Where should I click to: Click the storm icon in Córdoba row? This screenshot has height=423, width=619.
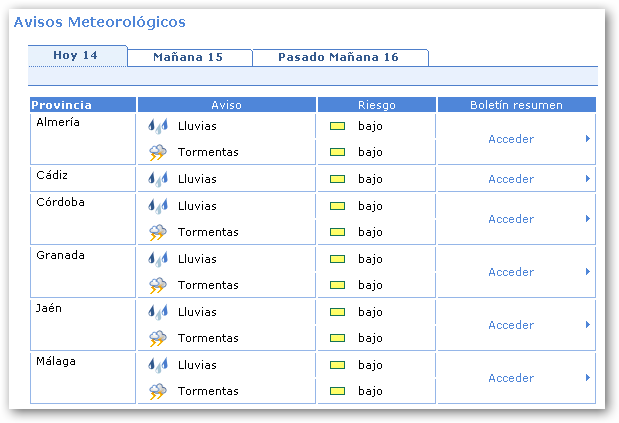pyautogui.click(x=157, y=232)
